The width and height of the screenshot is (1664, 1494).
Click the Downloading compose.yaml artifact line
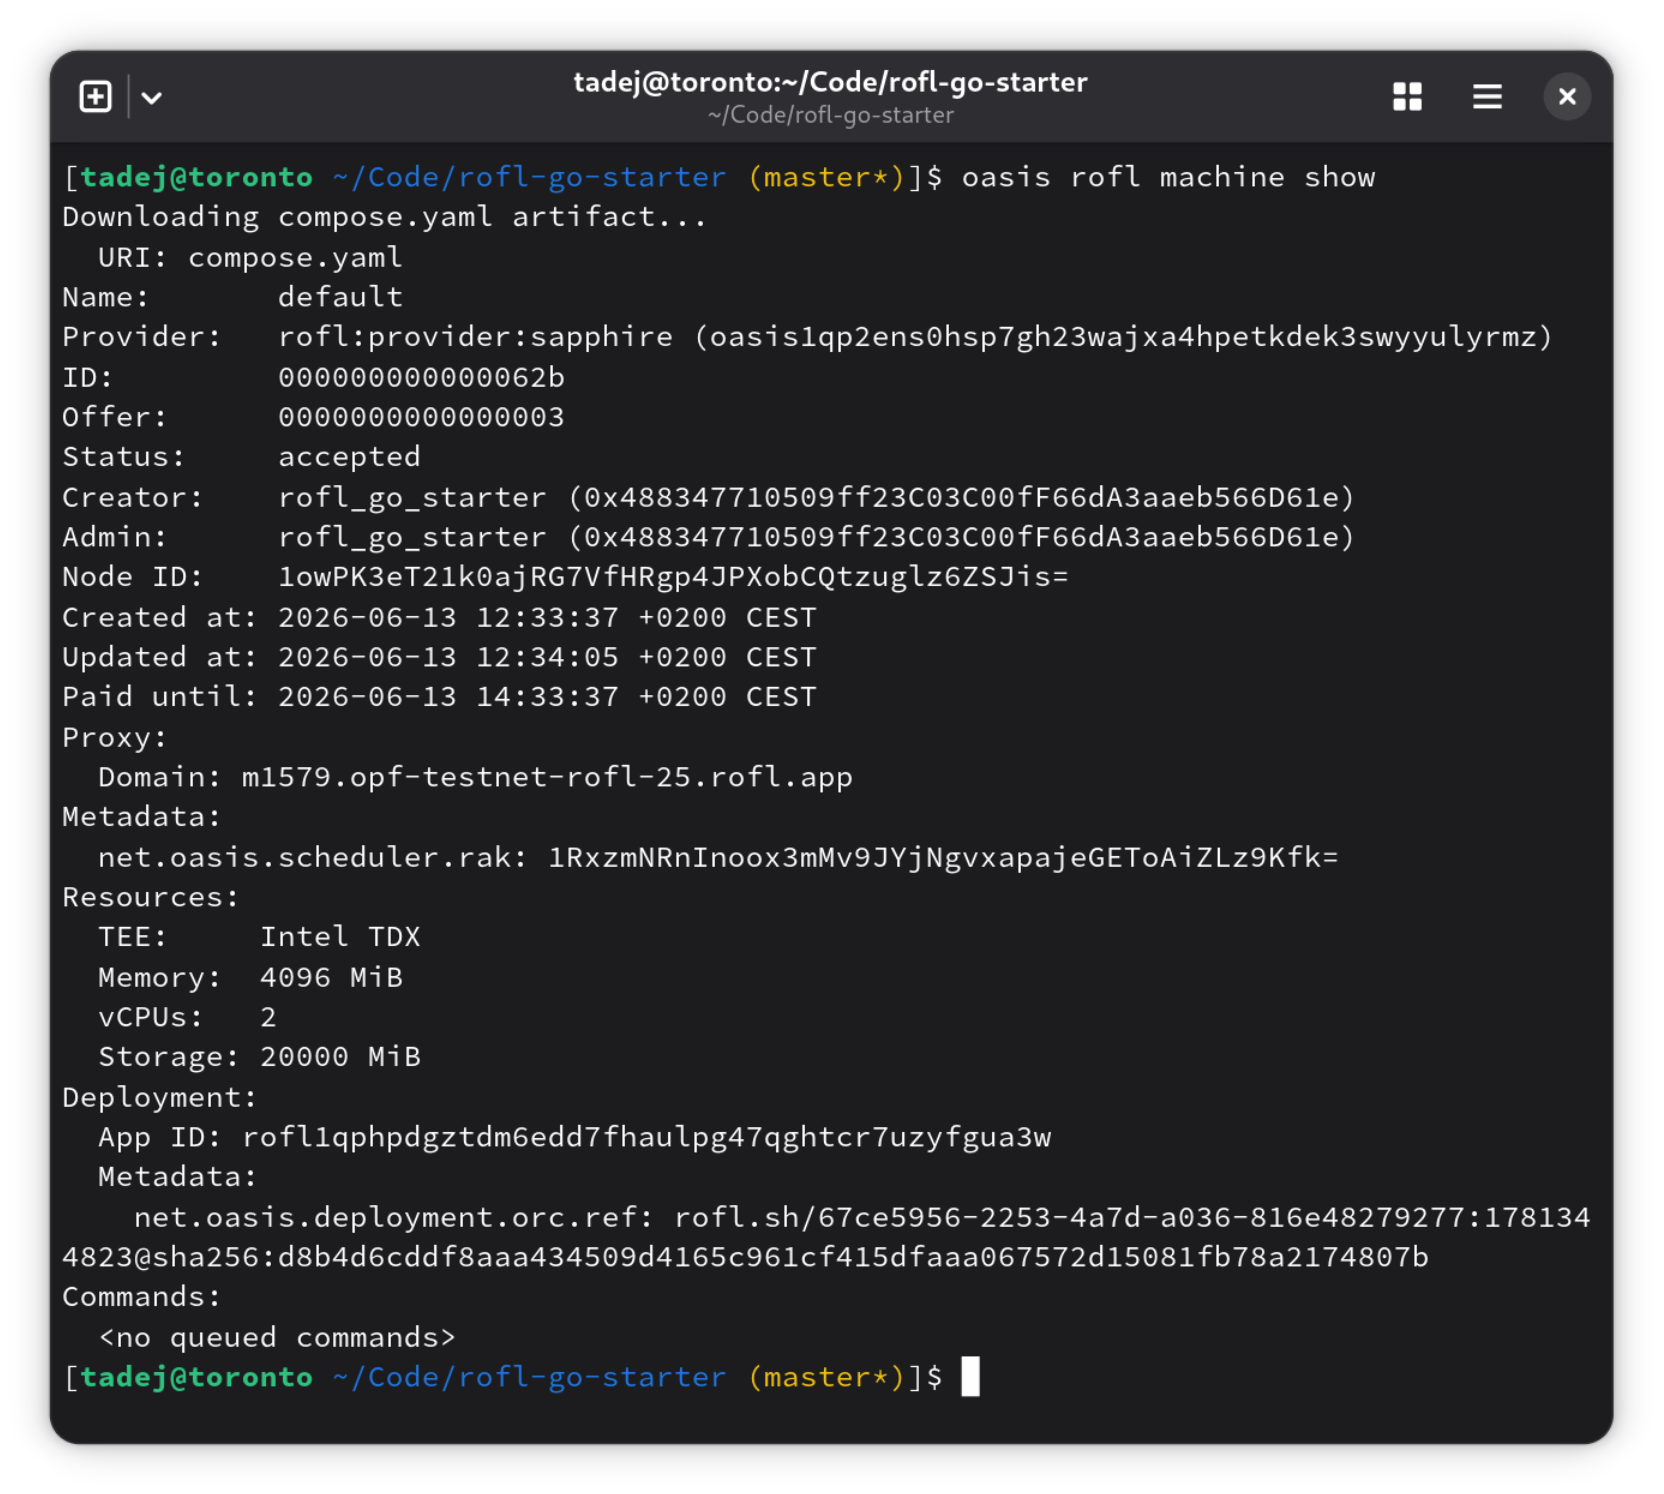(x=384, y=217)
